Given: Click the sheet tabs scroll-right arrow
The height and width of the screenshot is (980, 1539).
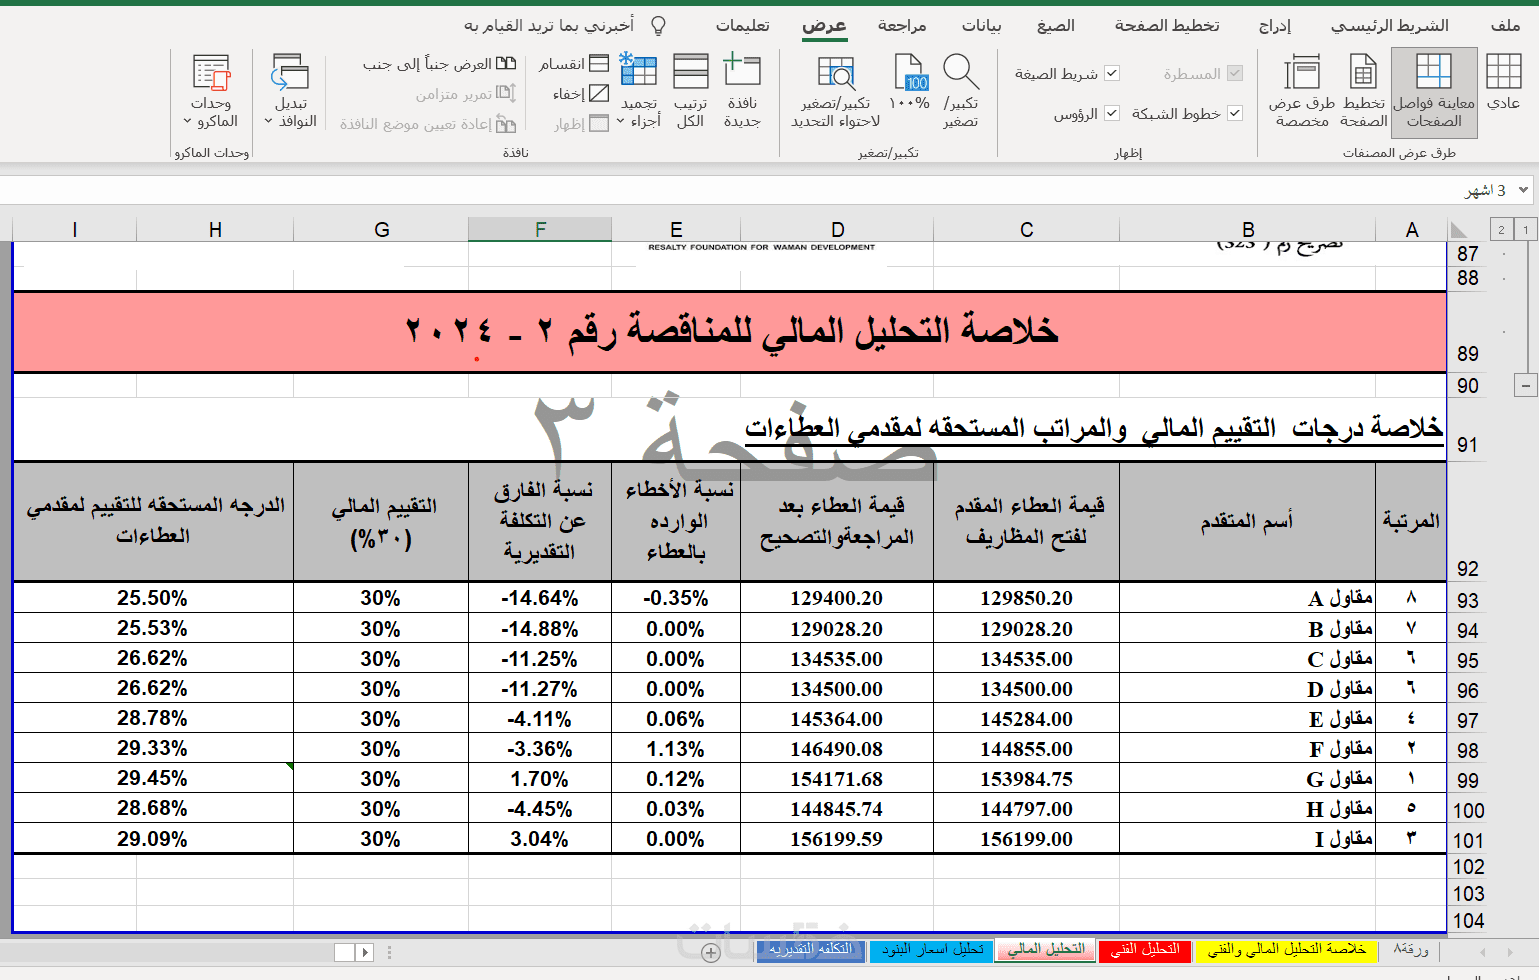Looking at the screenshot, I should pos(1510,952).
